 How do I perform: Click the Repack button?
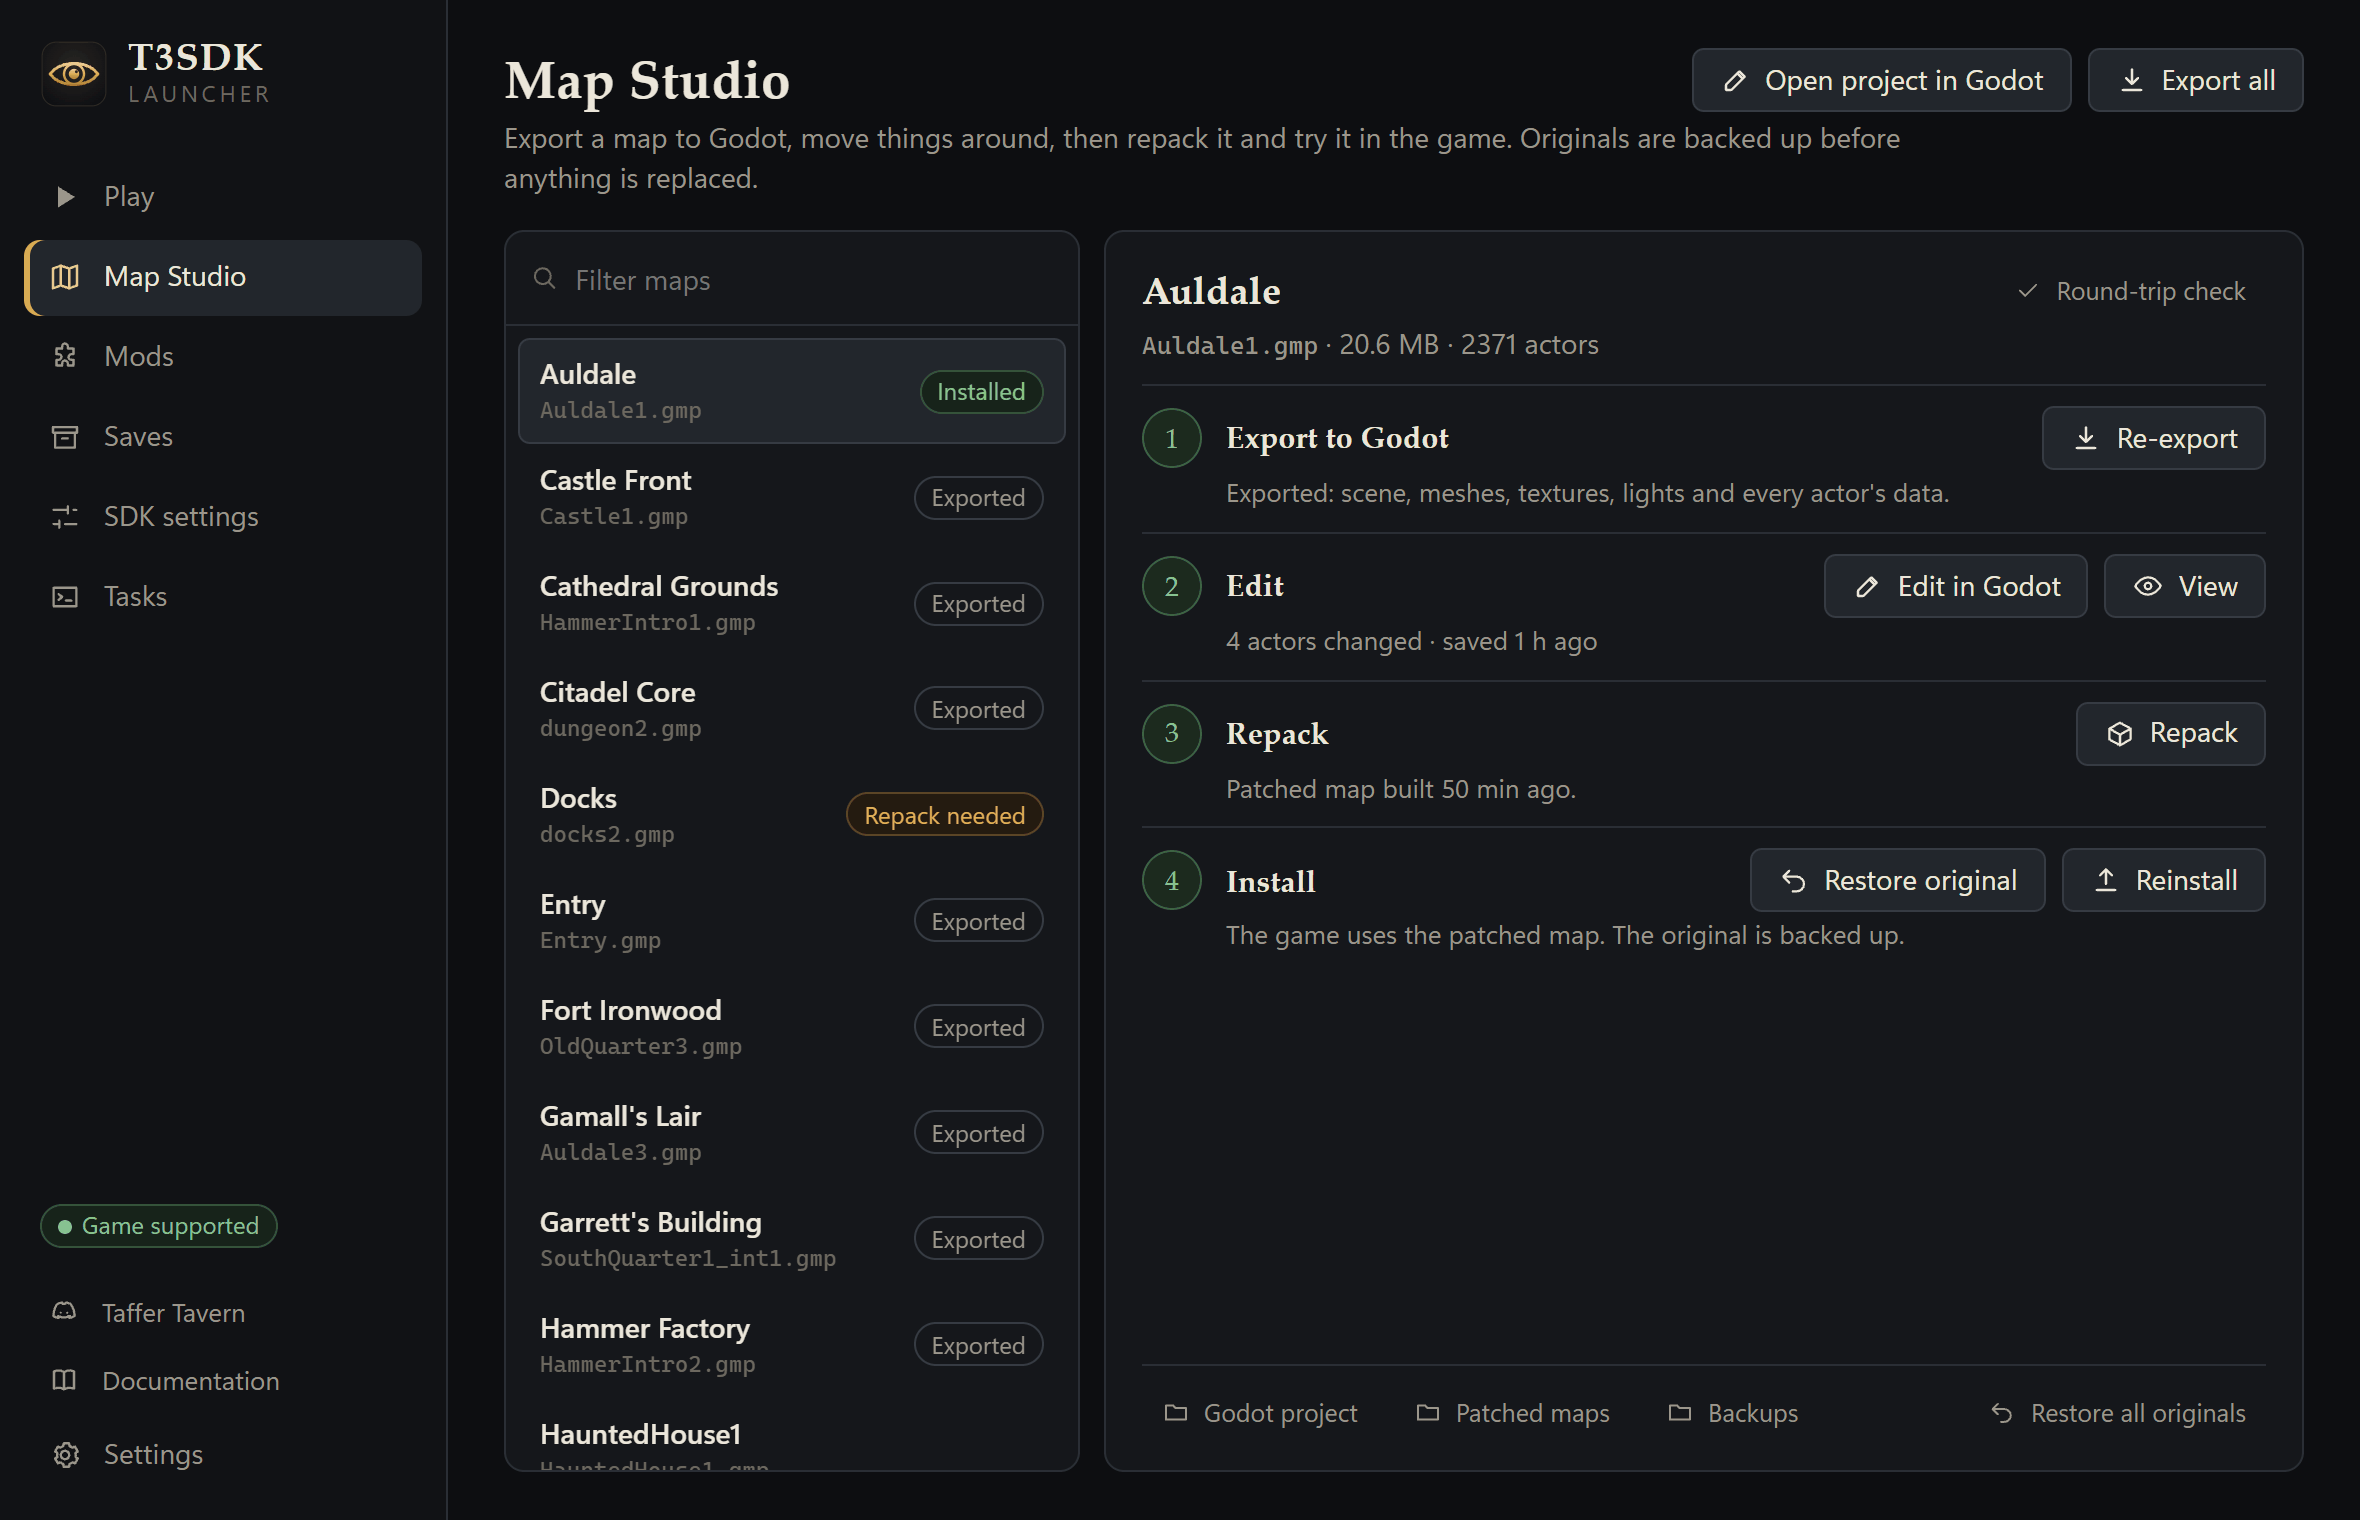2170,733
